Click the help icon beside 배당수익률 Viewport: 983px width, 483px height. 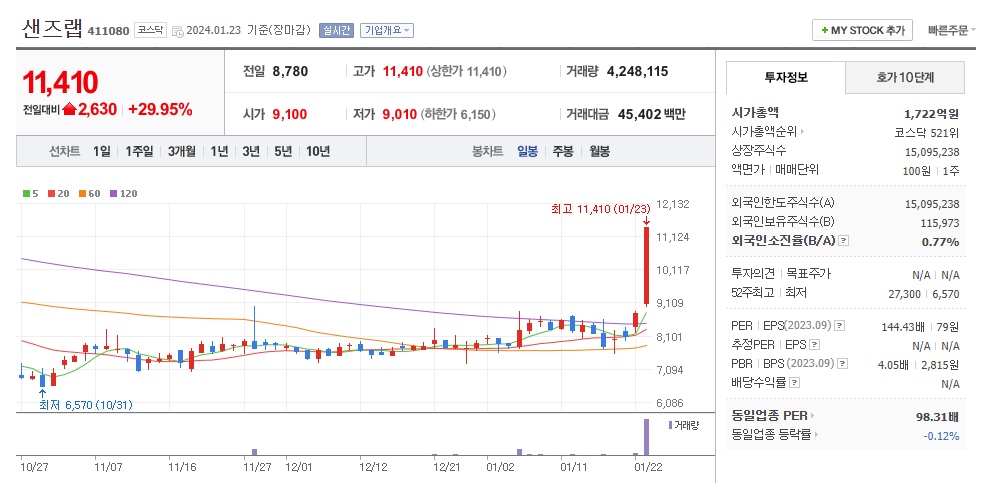point(794,382)
